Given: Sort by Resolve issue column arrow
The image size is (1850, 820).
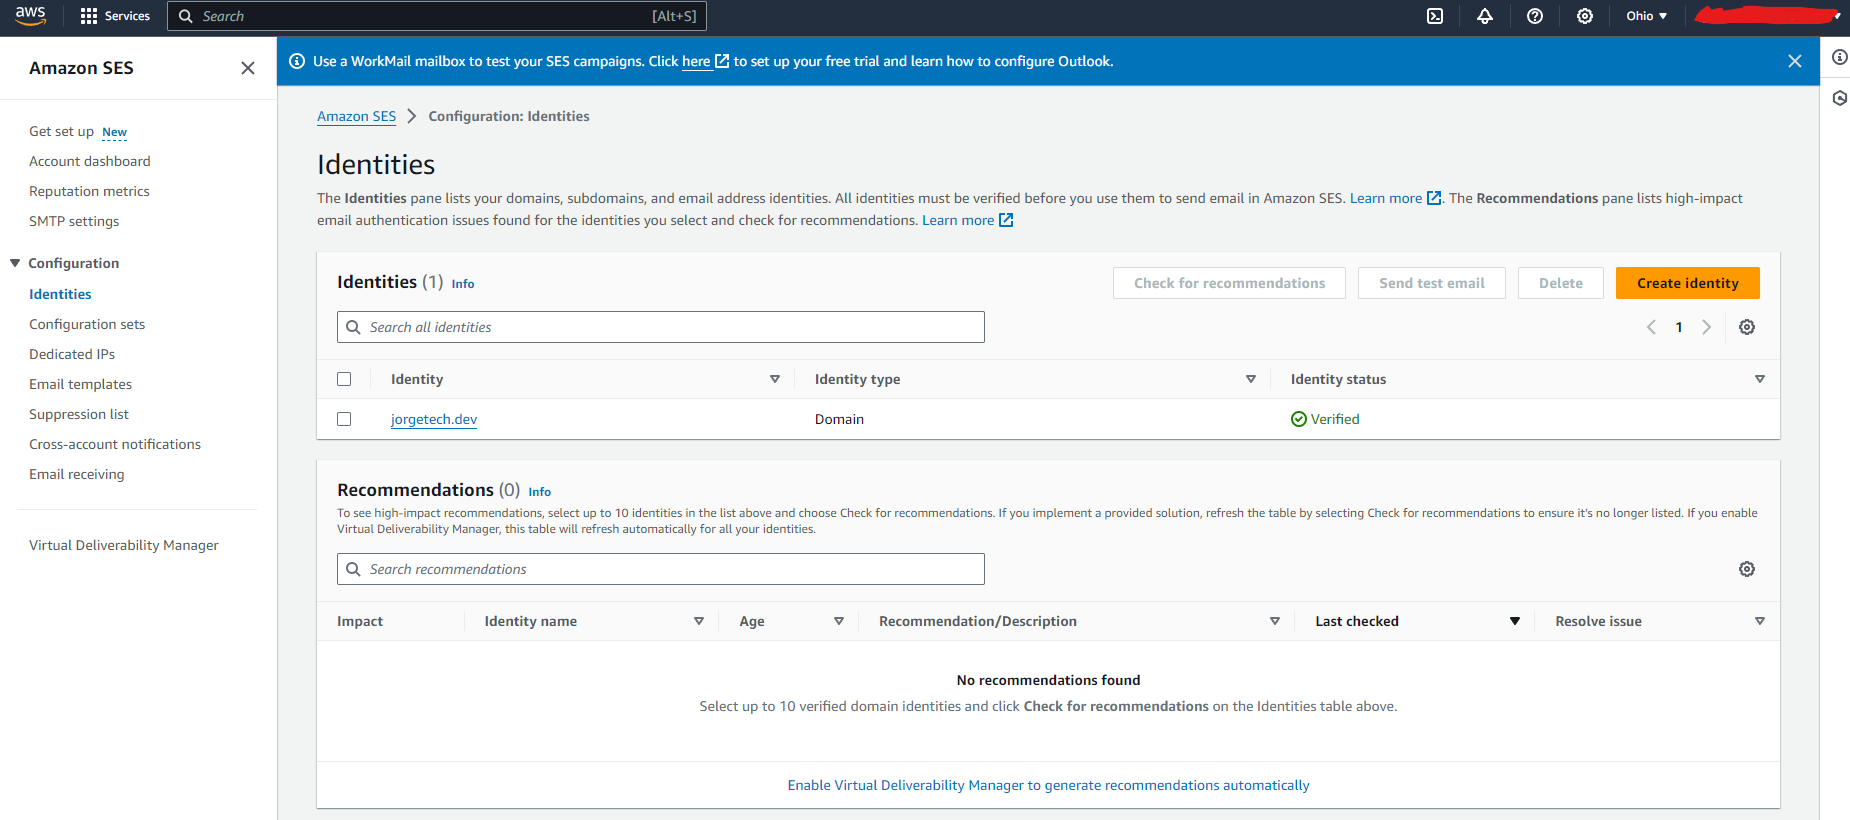Looking at the screenshot, I should (x=1760, y=621).
